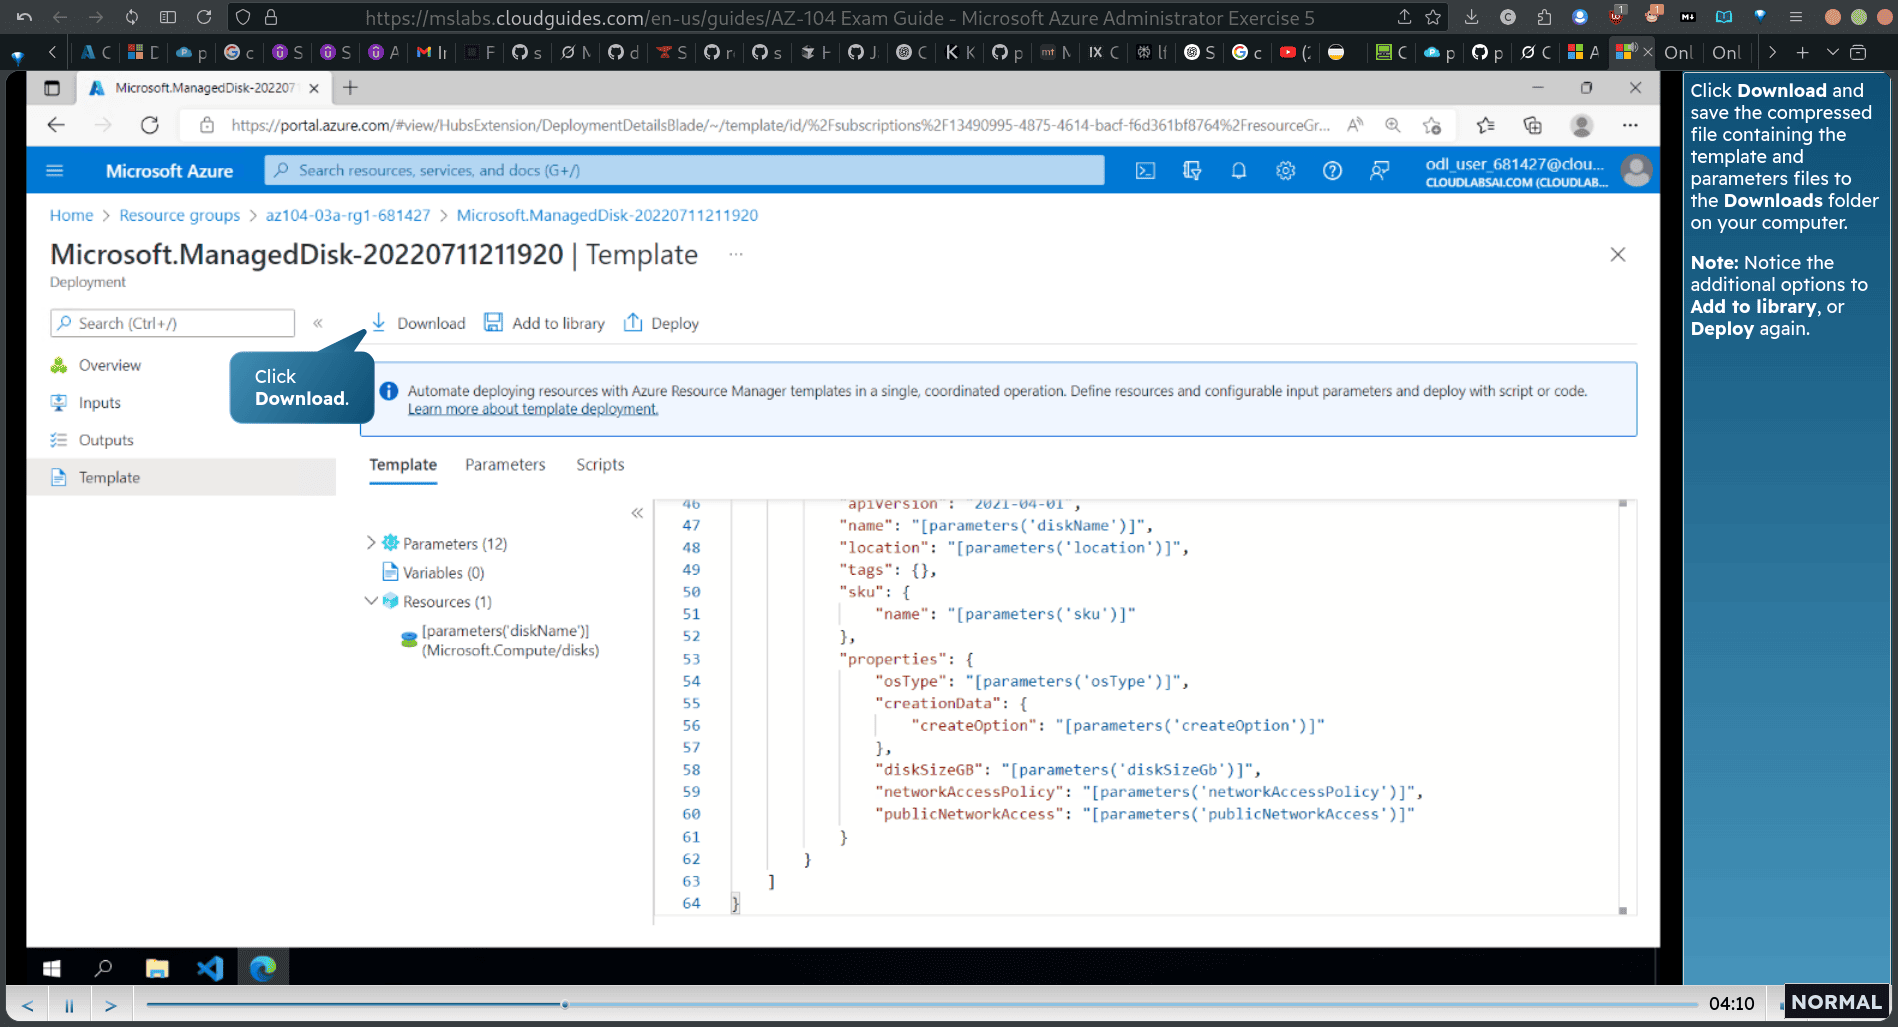Go to previous guide step
This screenshot has height=1027, width=1898.
tap(28, 1005)
